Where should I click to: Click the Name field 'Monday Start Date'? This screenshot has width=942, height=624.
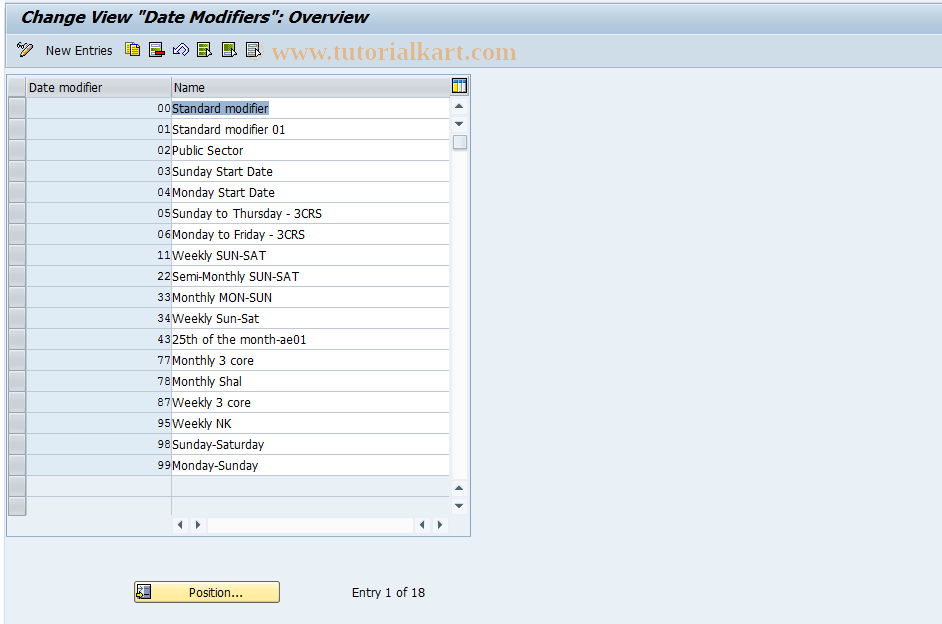point(310,192)
